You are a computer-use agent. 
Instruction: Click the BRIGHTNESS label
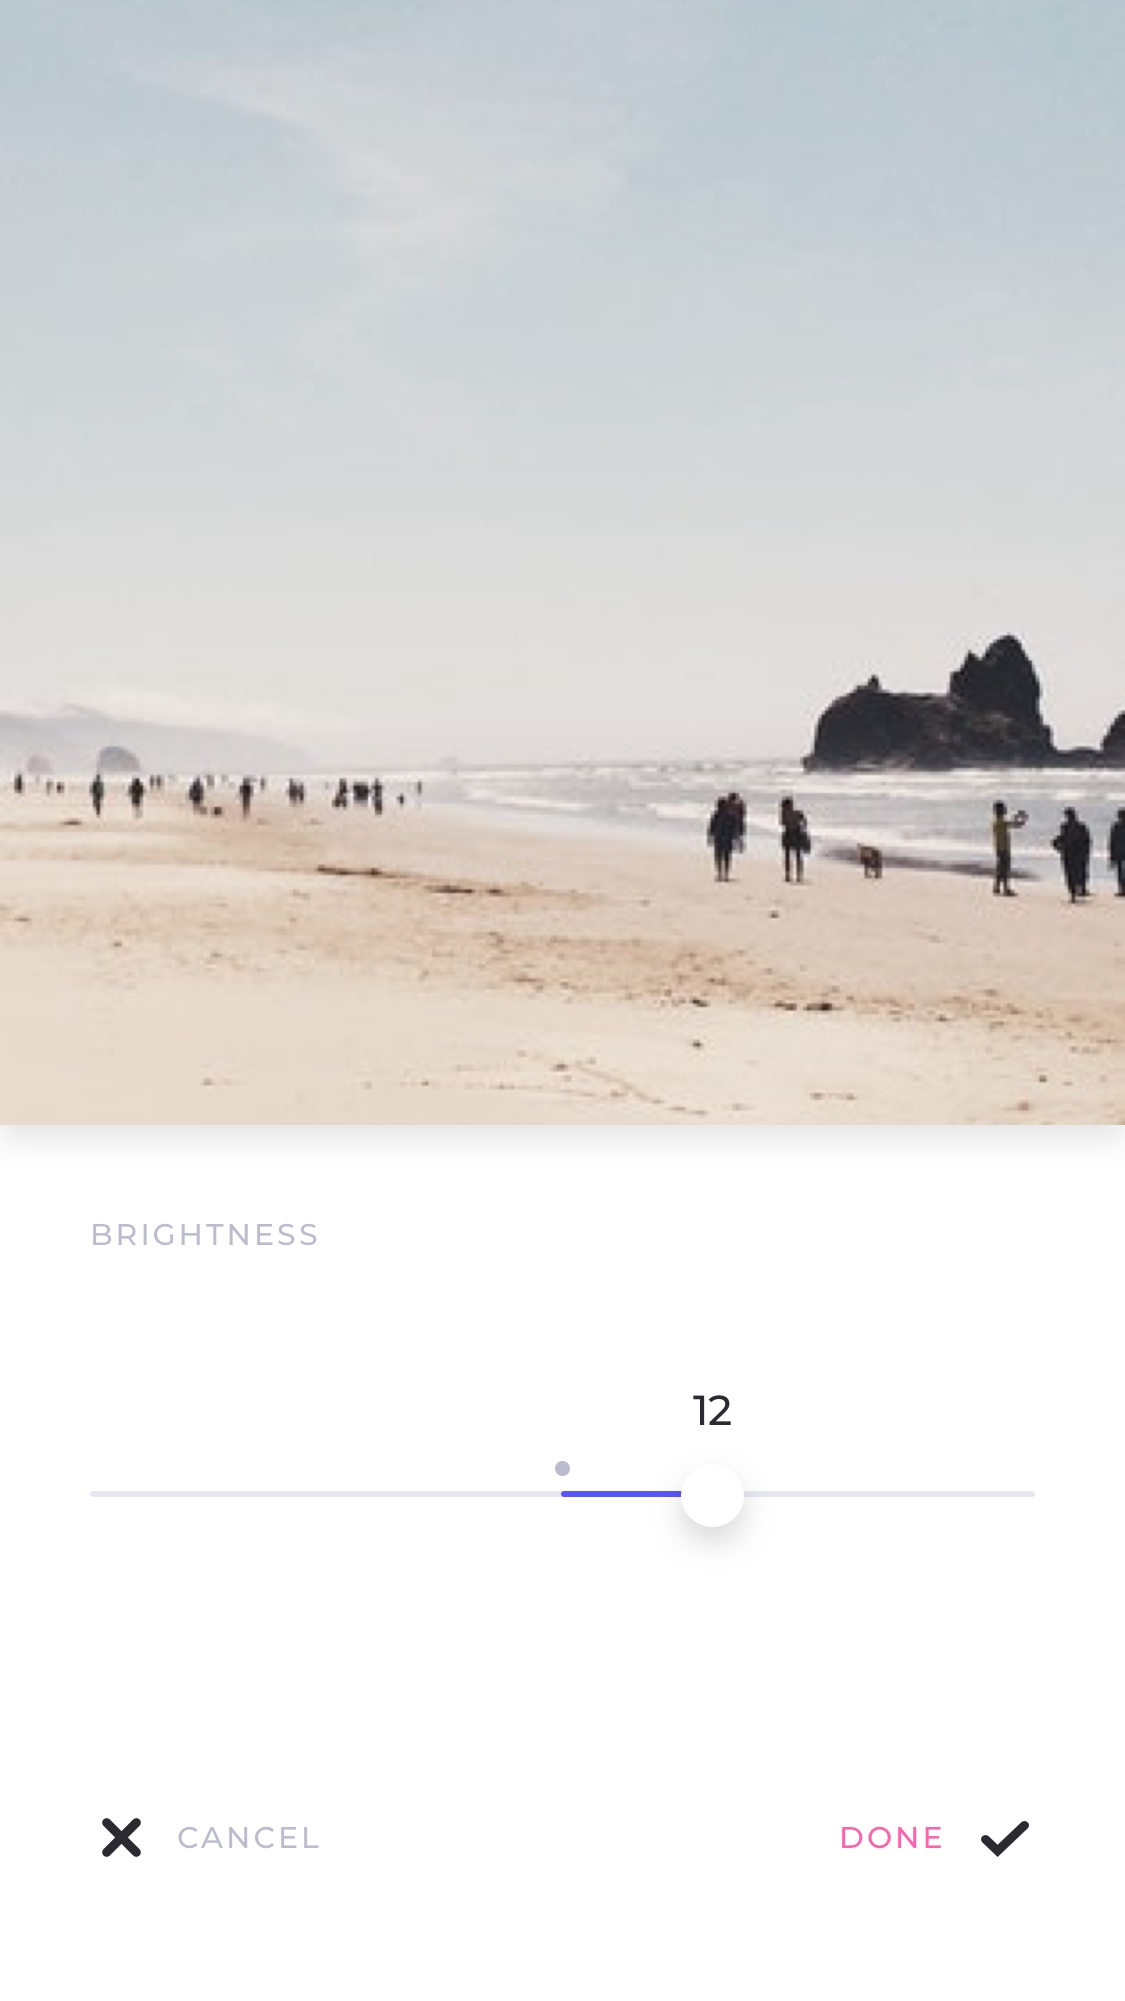(205, 1235)
